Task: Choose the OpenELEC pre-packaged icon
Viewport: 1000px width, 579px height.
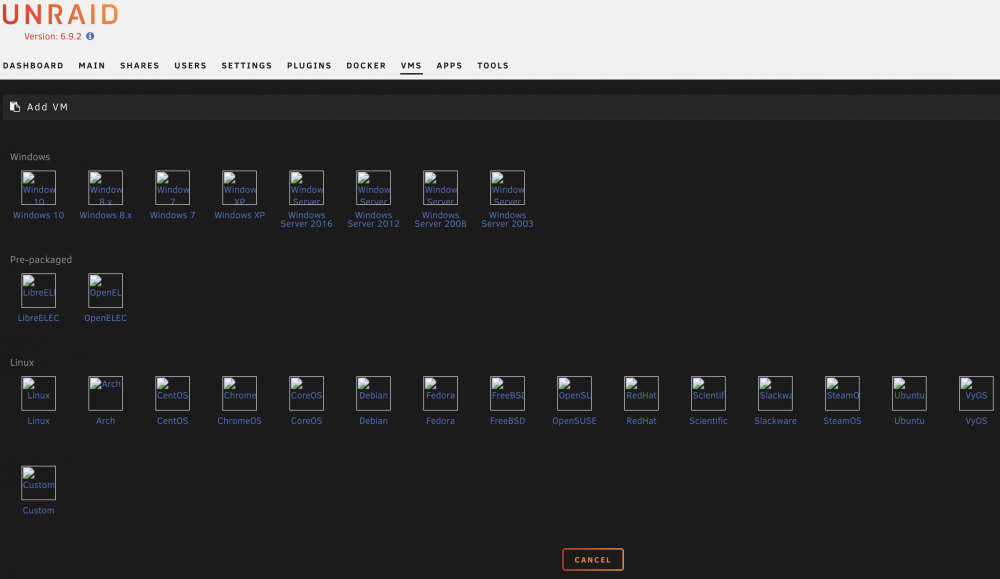Action: click(x=105, y=290)
